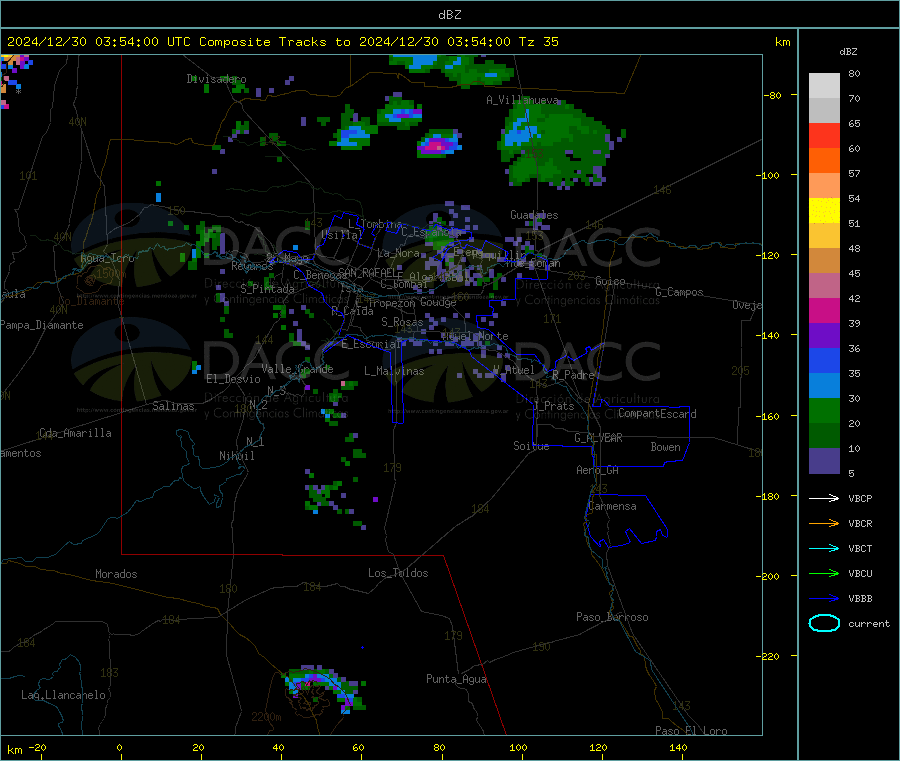
Task: Click the 100 km horizontal axis tick label
Action: click(x=518, y=747)
